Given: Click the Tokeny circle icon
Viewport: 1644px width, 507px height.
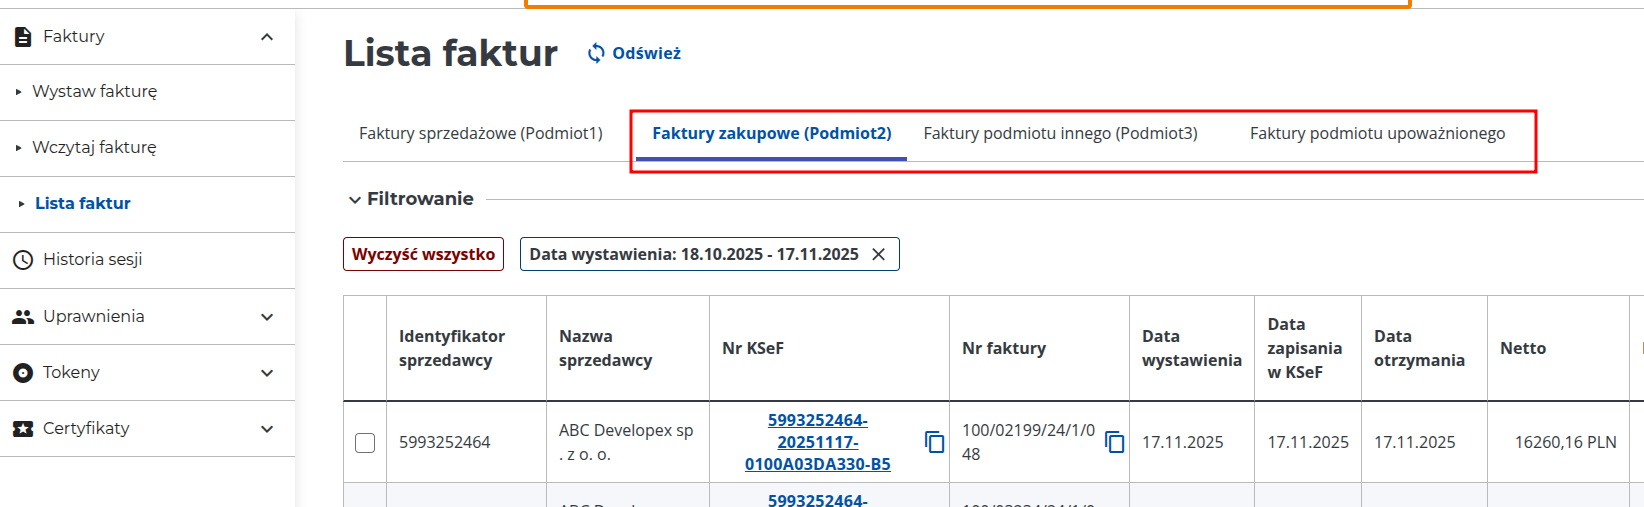Looking at the screenshot, I should 23,373.
